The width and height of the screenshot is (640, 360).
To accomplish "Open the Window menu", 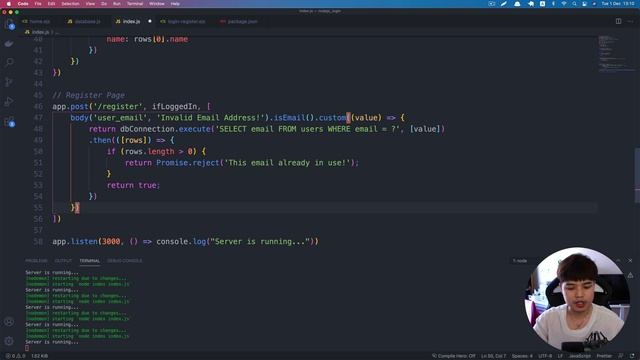I will tap(157, 4).
